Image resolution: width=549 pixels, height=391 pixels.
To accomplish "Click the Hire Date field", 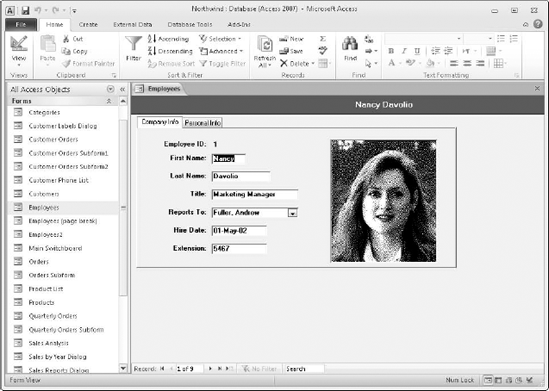I will (239, 231).
